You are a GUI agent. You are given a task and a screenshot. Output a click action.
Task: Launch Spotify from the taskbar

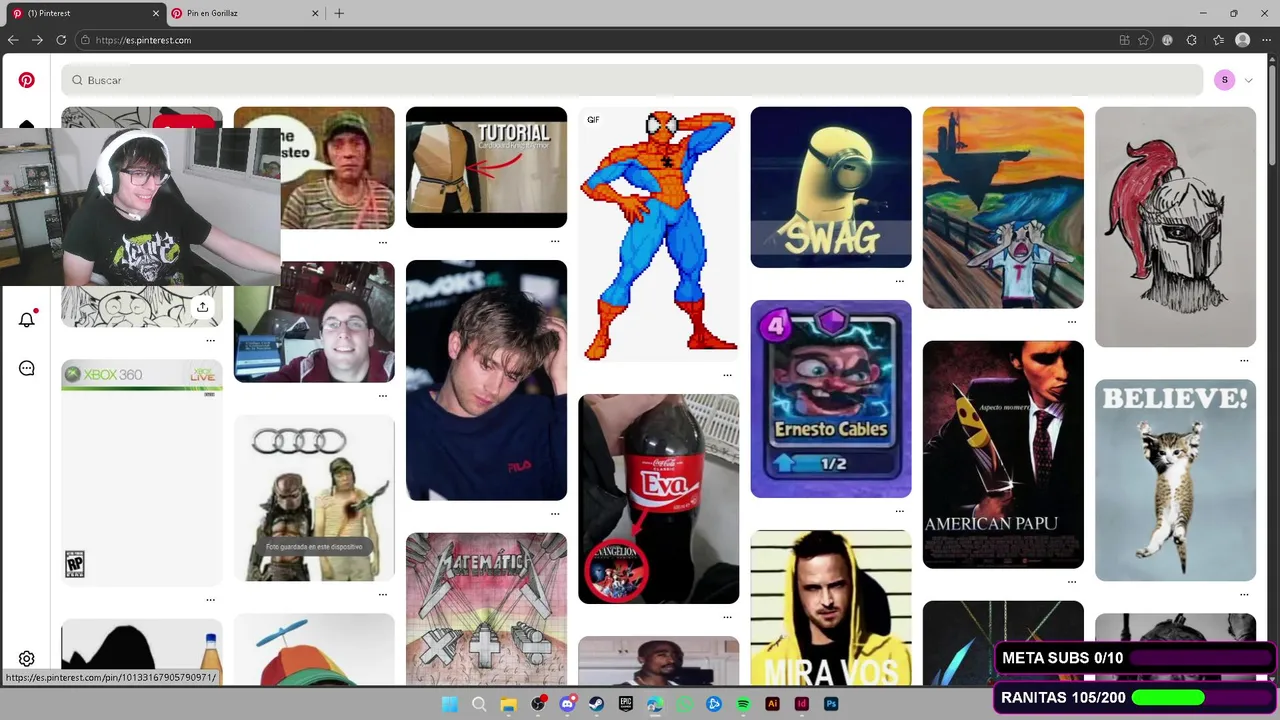(743, 704)
